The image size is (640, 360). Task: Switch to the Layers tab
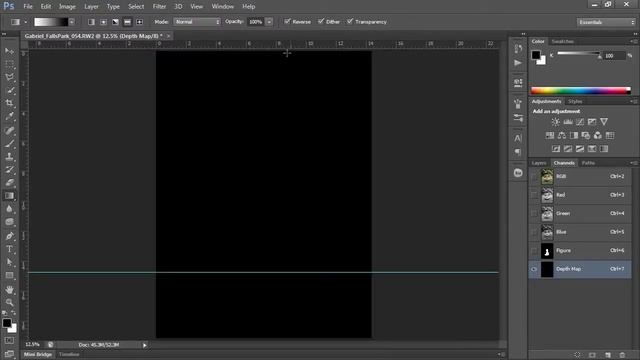[539, 163]
